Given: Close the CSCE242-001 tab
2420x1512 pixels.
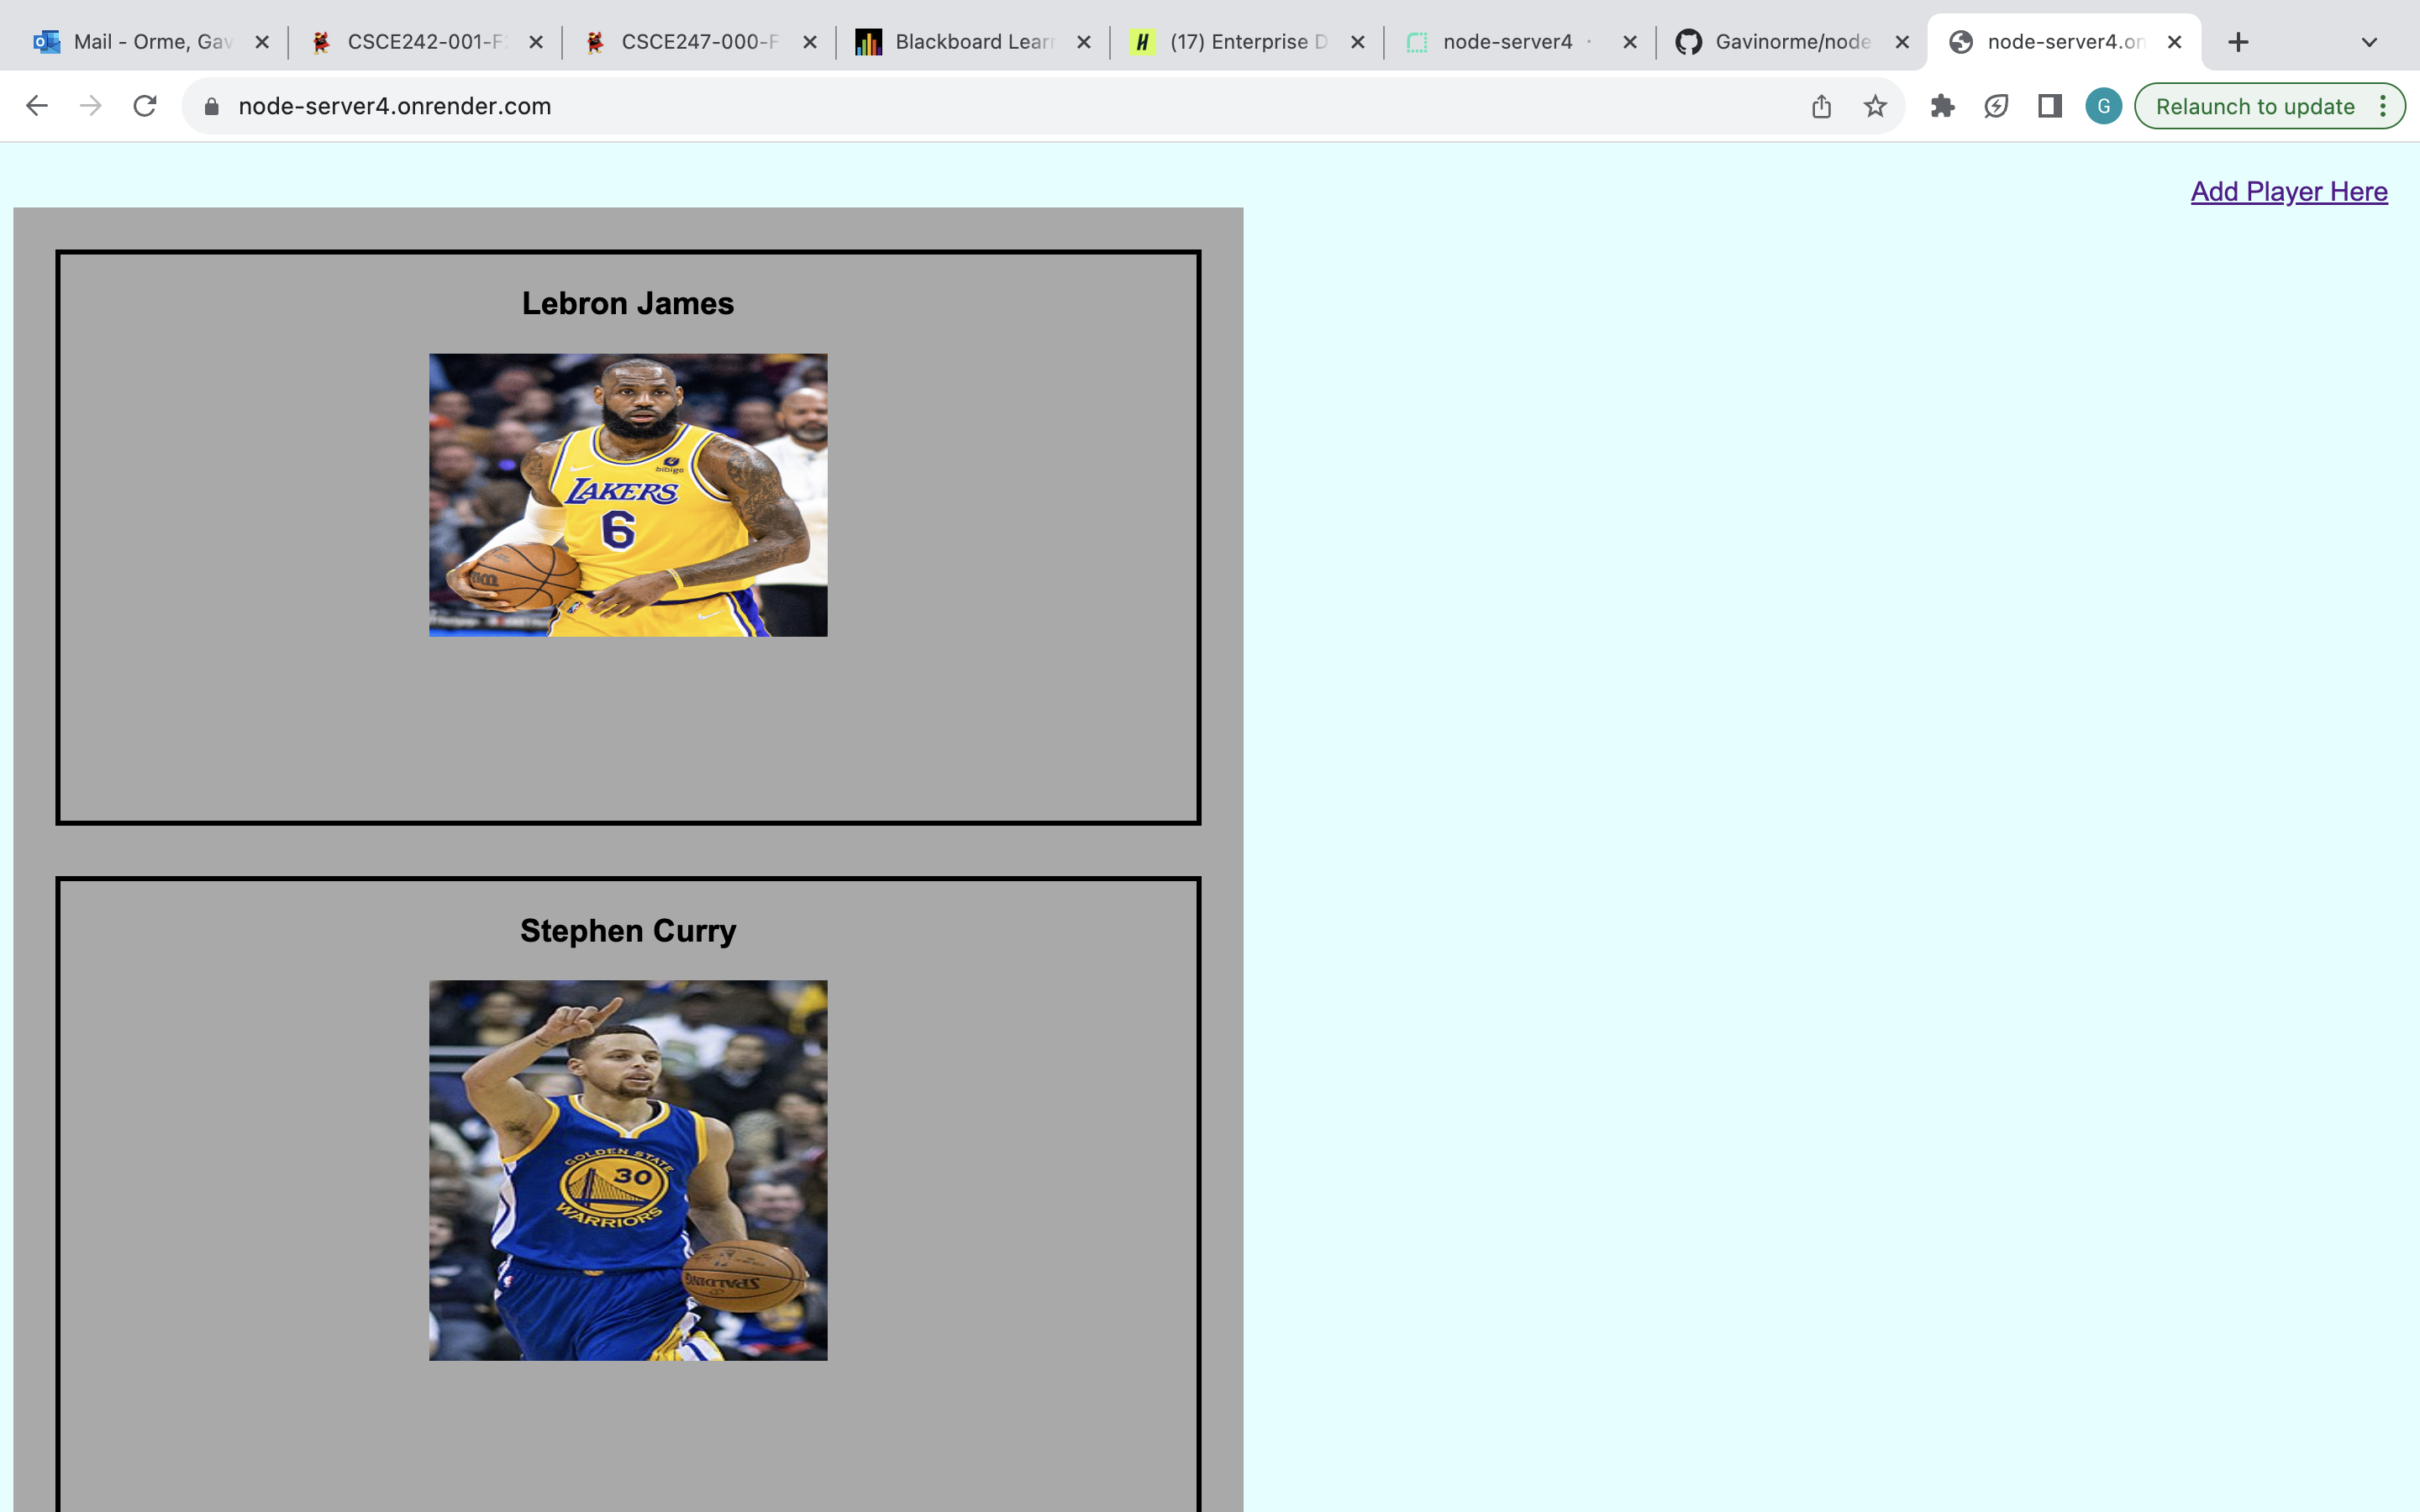Looking at the screenshot, I should click(536, 42).
